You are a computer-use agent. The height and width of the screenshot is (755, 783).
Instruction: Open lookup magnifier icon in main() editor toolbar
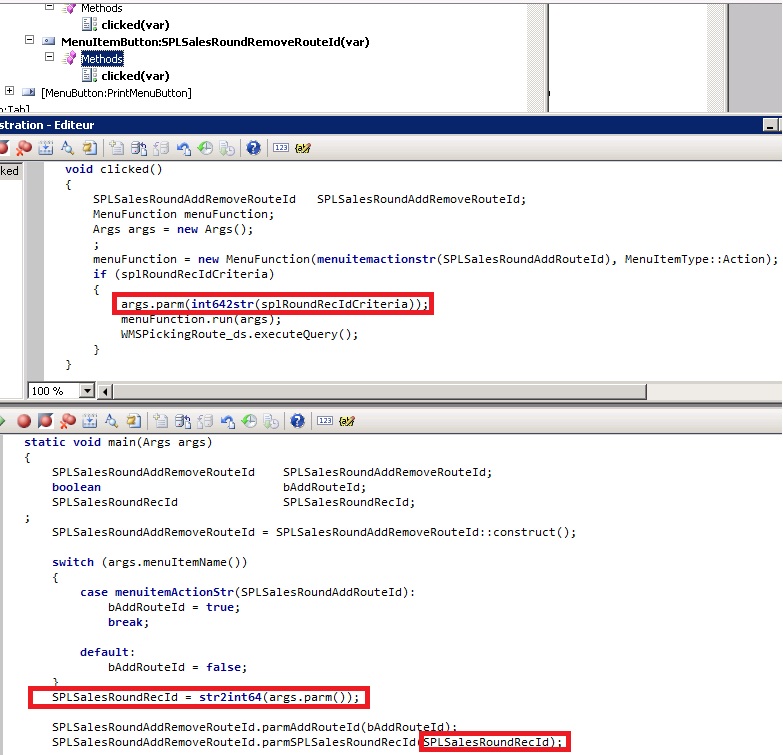click(111, 421)
